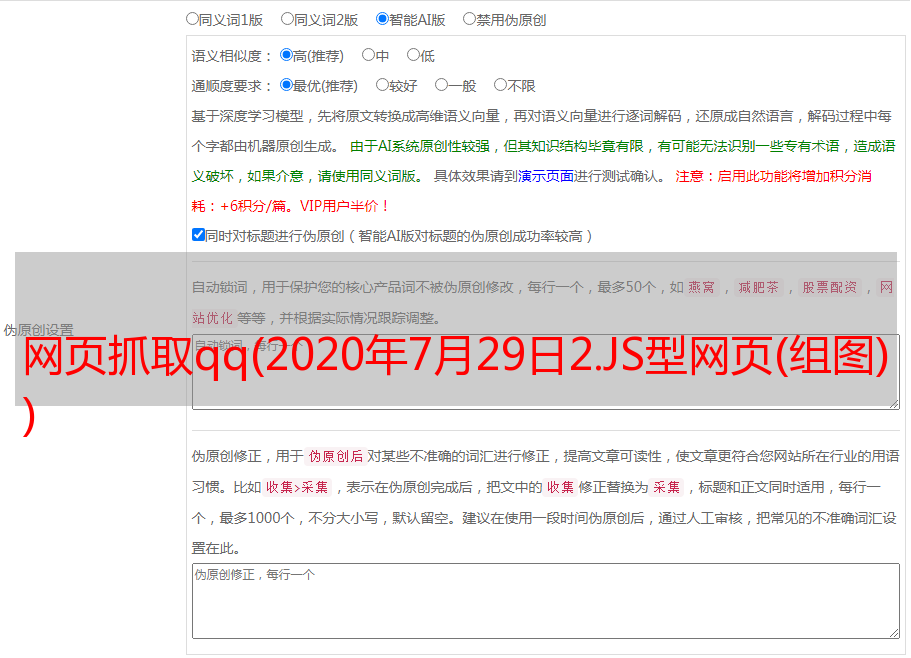Set 通顺度要求 to 不限

pyautogui.click(x=500, y=85)
